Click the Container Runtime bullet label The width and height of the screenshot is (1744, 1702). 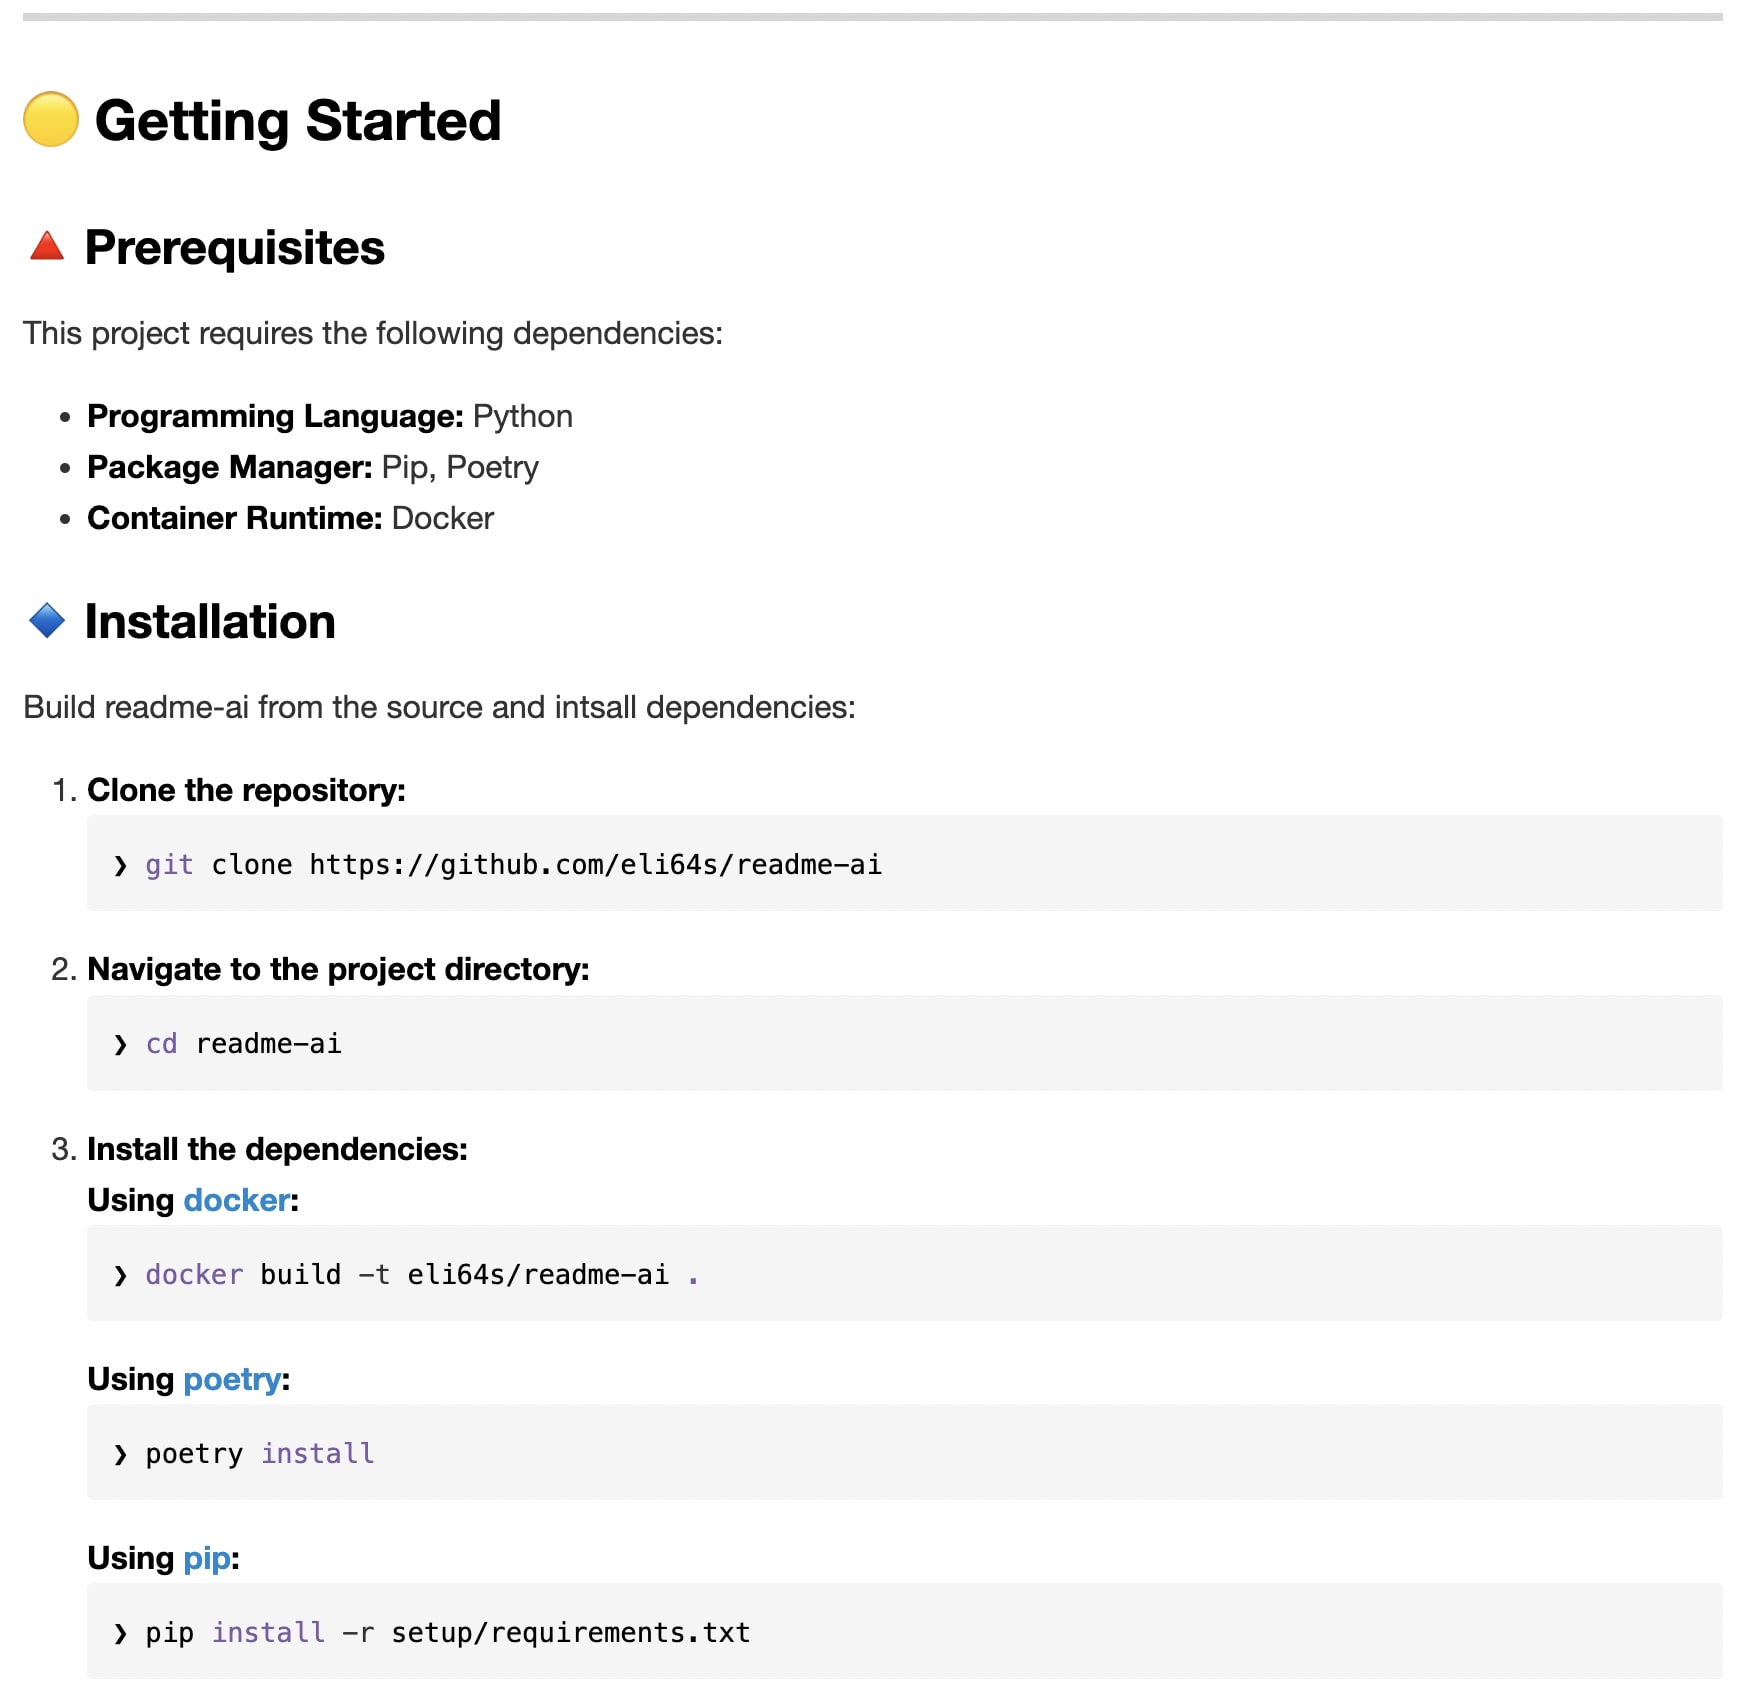pyautogui.click(x=235, y=518)
